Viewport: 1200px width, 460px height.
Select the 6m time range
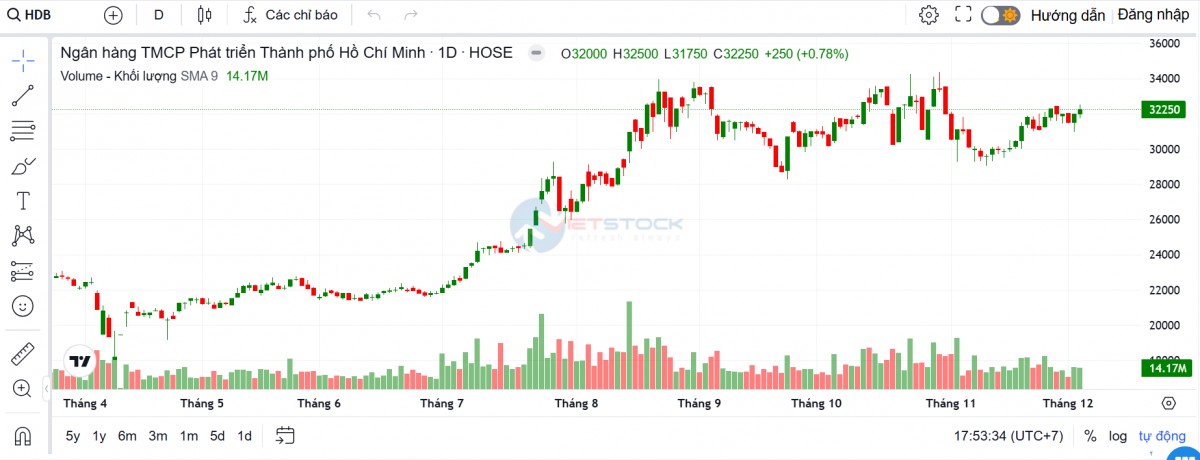point(127,436)
